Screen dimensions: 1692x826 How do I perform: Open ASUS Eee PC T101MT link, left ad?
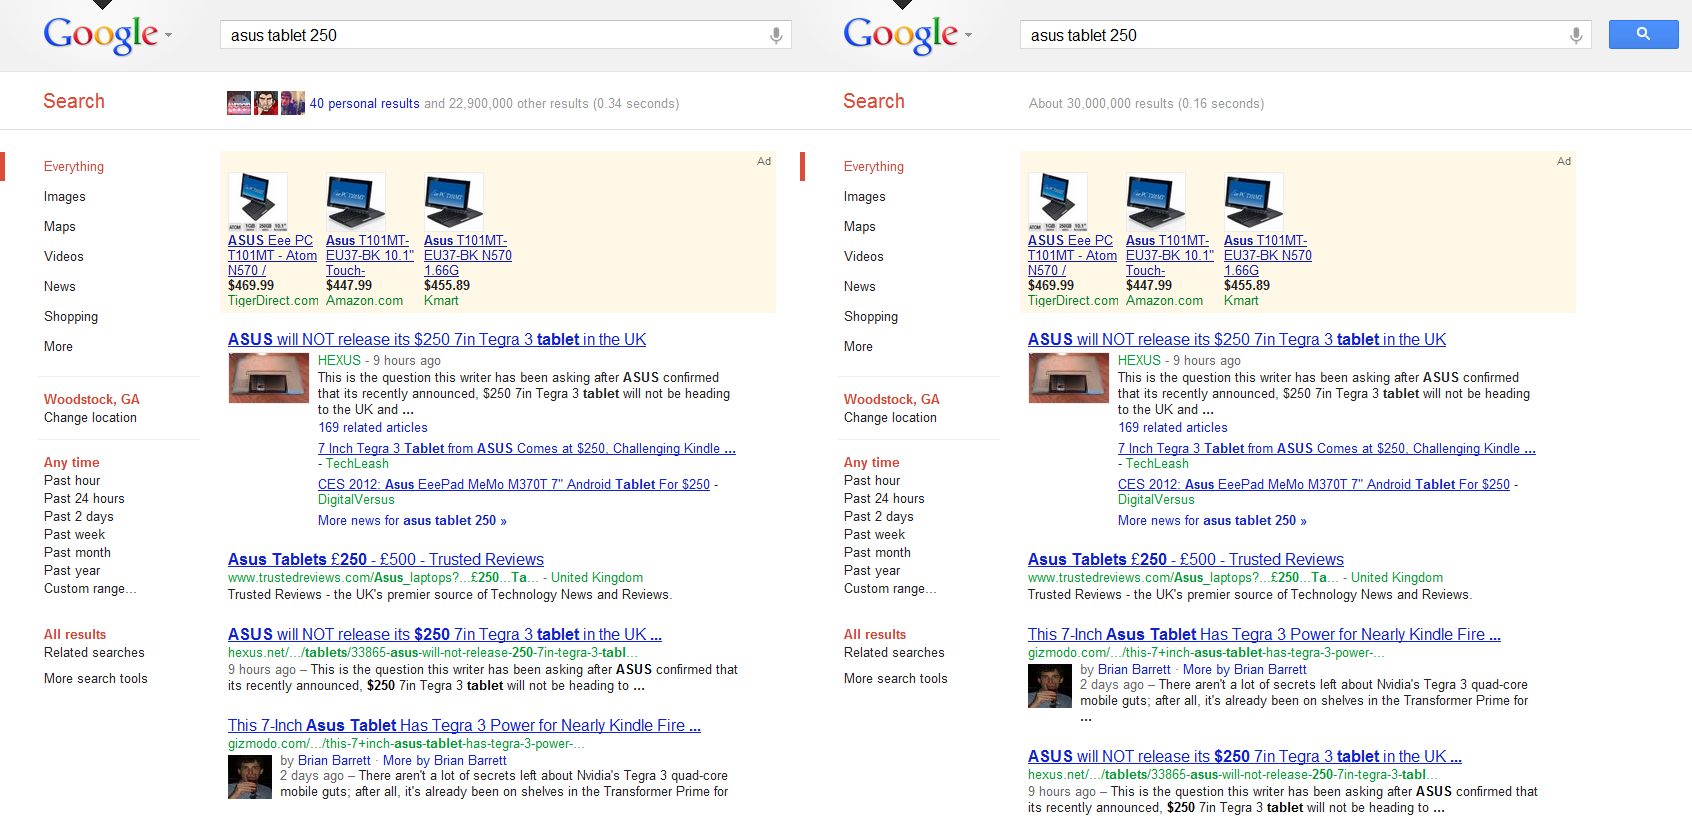point(272,256)
